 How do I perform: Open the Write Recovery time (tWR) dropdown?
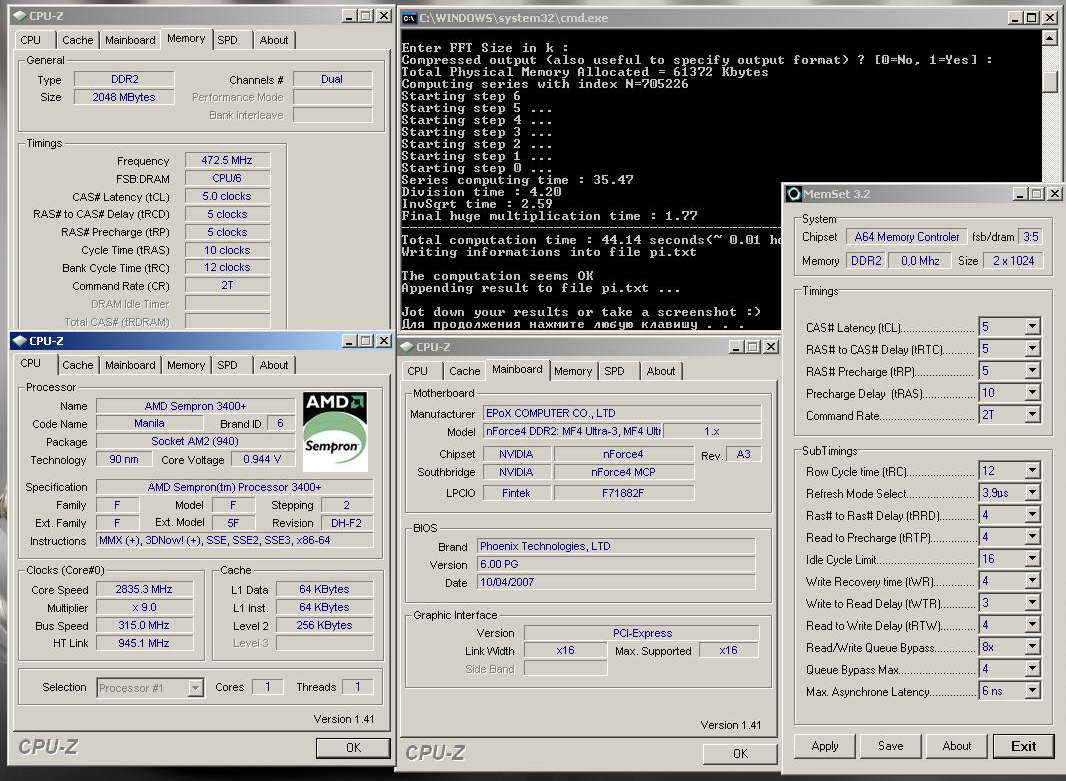1032,581
